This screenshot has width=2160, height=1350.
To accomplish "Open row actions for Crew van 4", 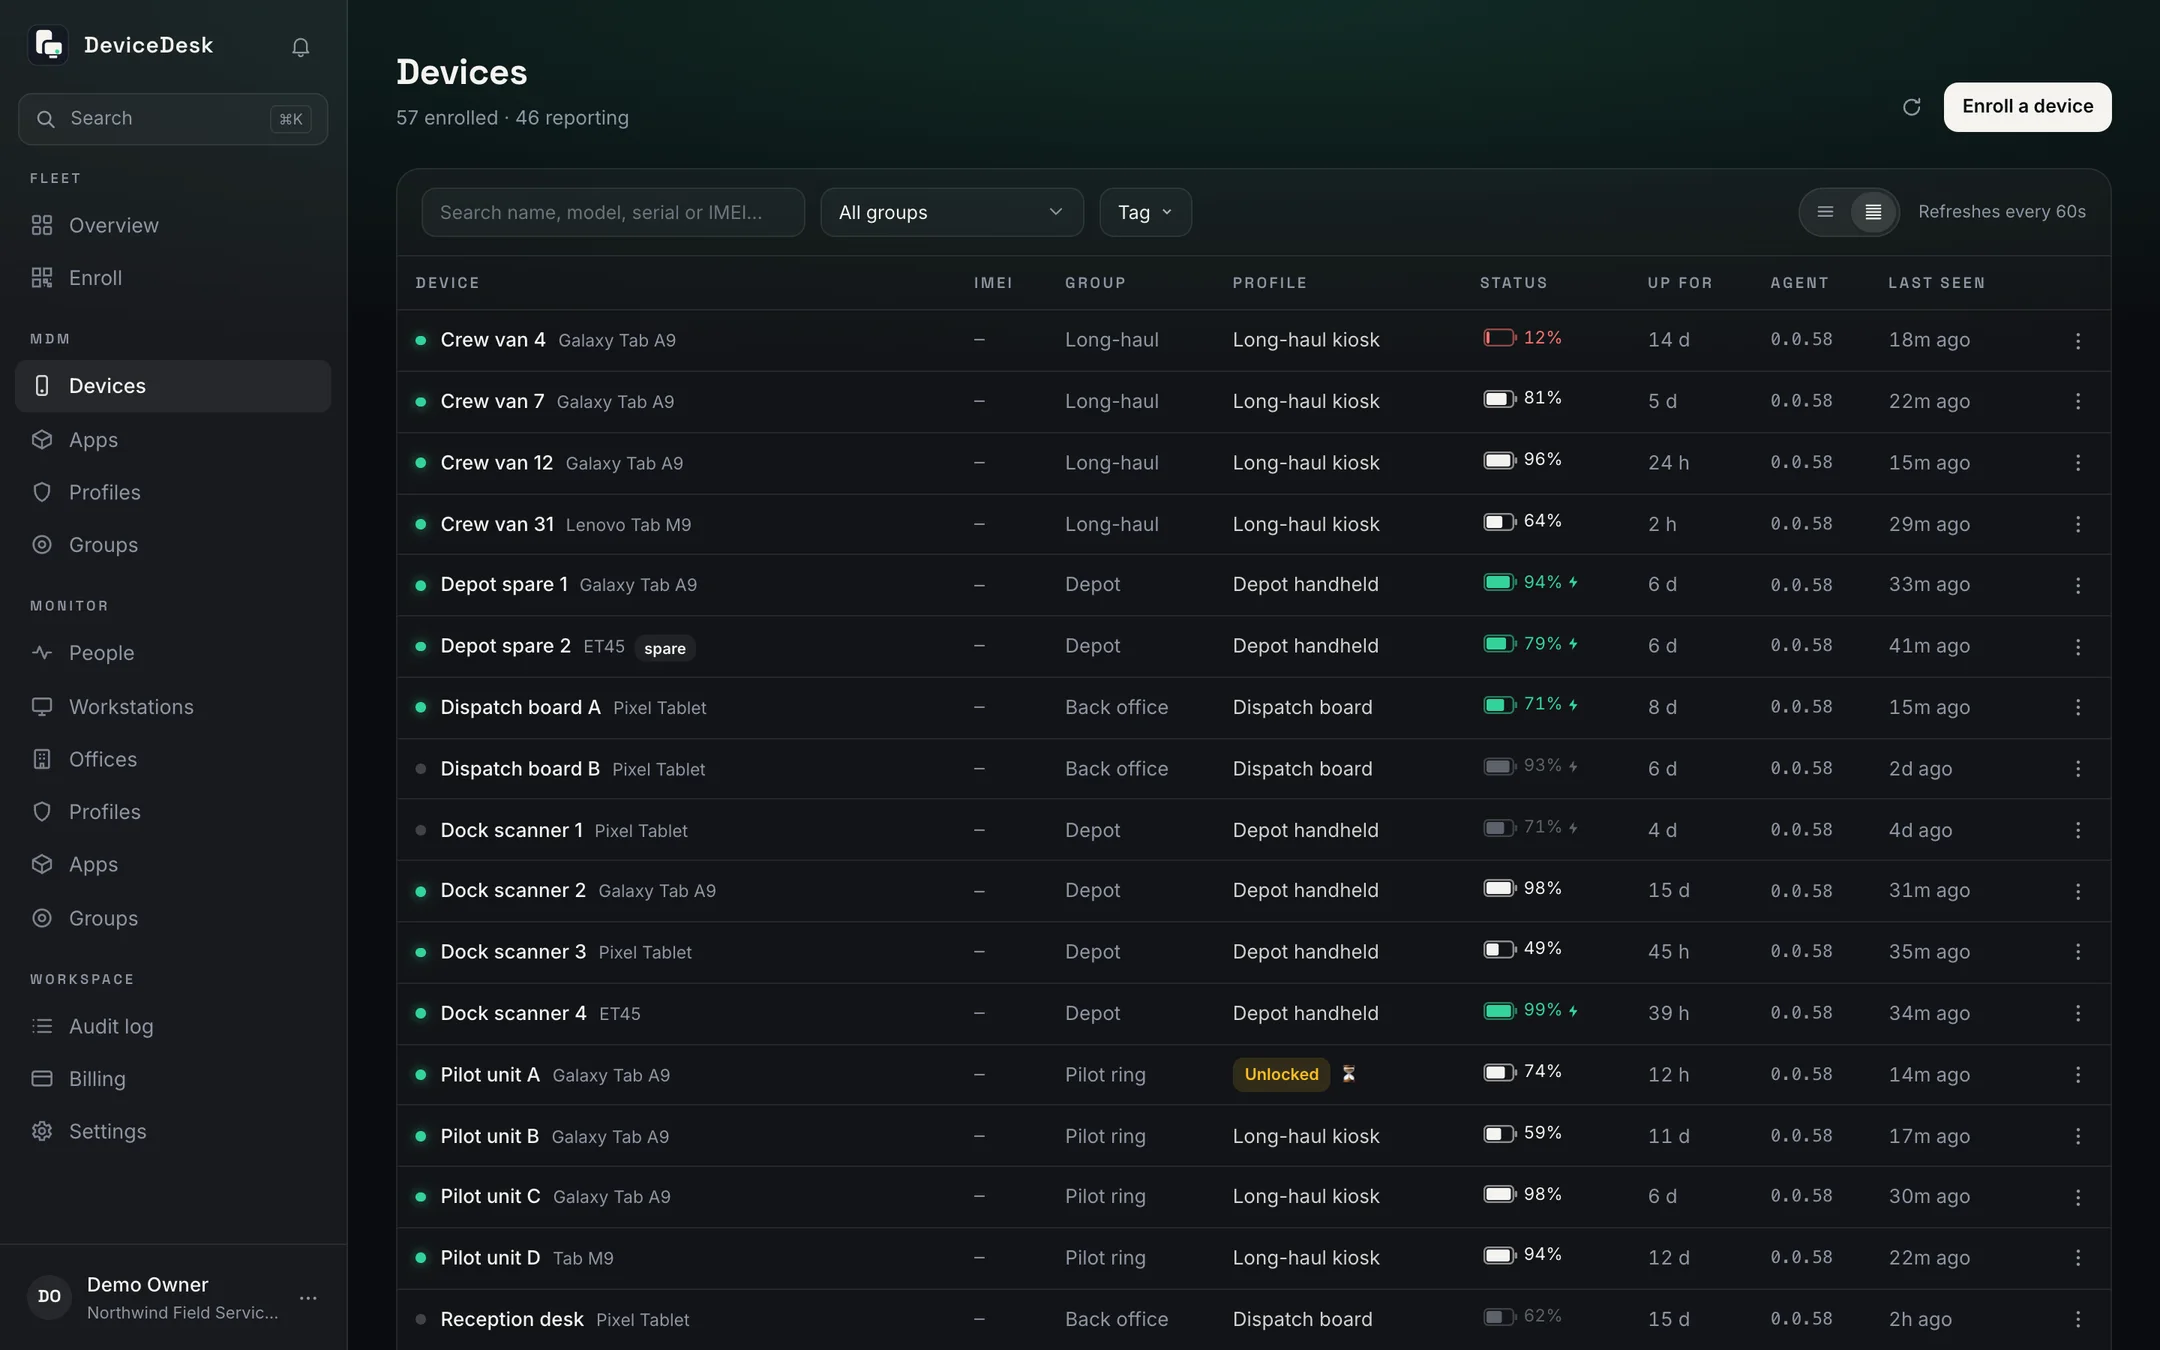I will pos(2078,341).
